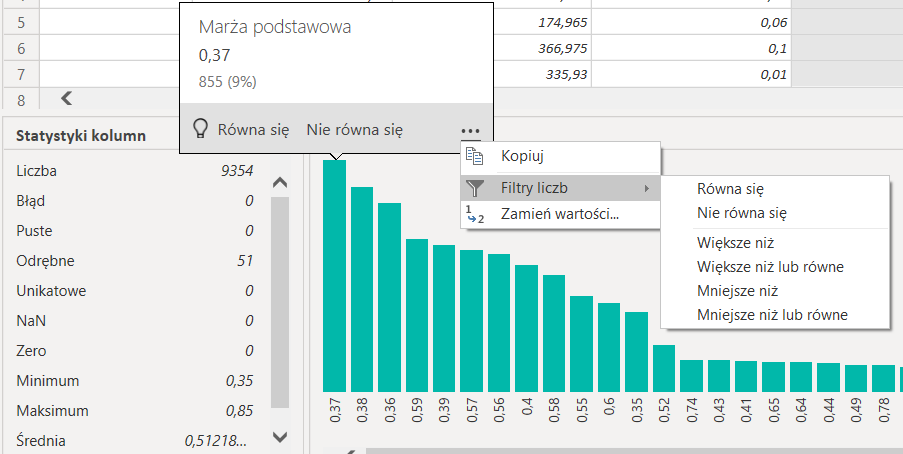Select row header number 6
The height and width of the screenshot is (454, 903).
point(21,48)
